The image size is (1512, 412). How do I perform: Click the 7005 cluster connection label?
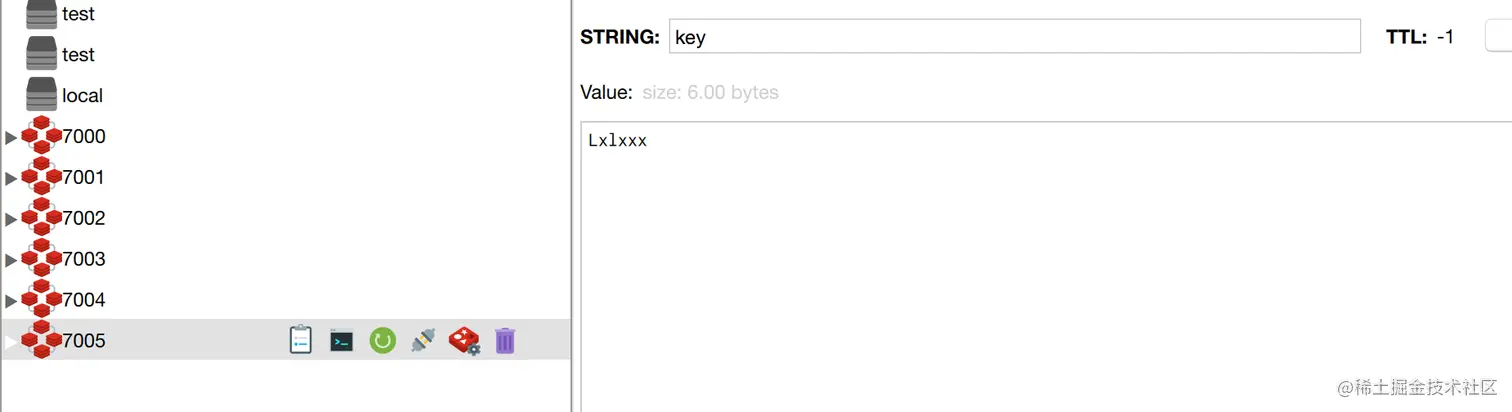(84, 342)
